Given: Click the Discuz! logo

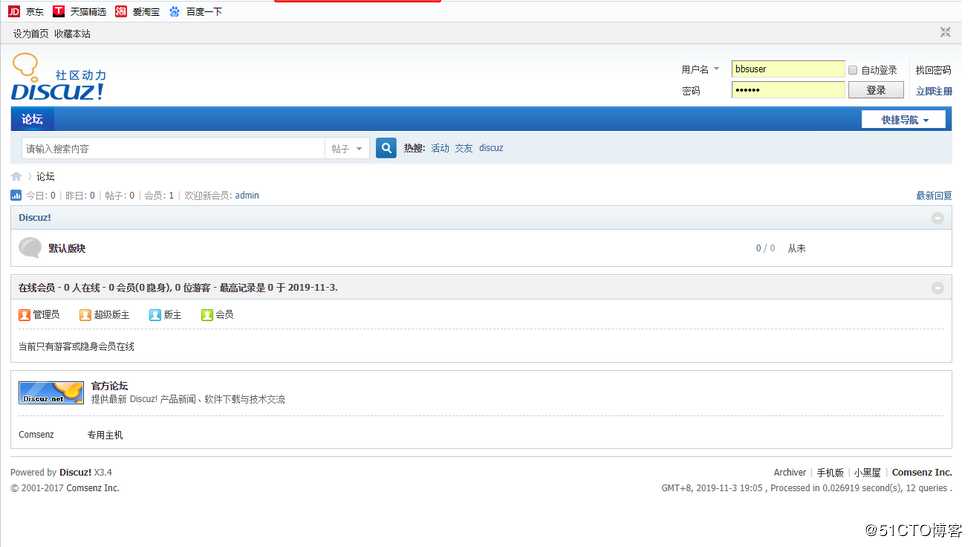Looking at the screenshot, I should click(58, 78).
